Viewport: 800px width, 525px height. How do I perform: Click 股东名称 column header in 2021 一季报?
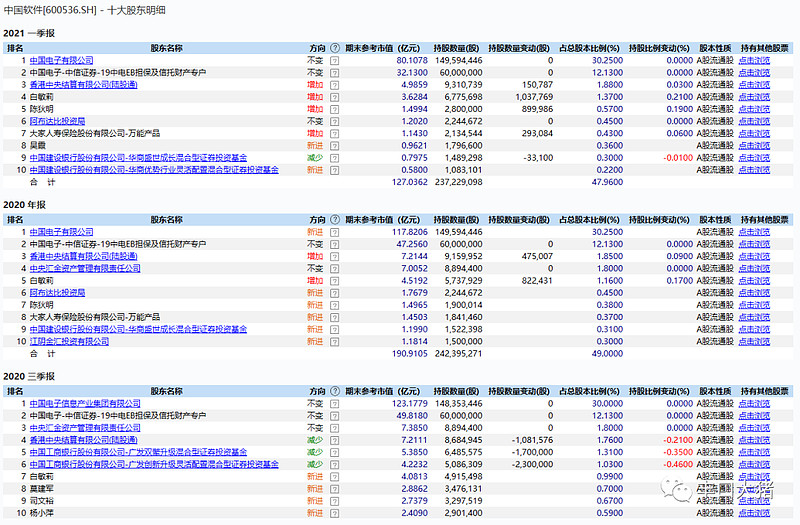point(166,48)
